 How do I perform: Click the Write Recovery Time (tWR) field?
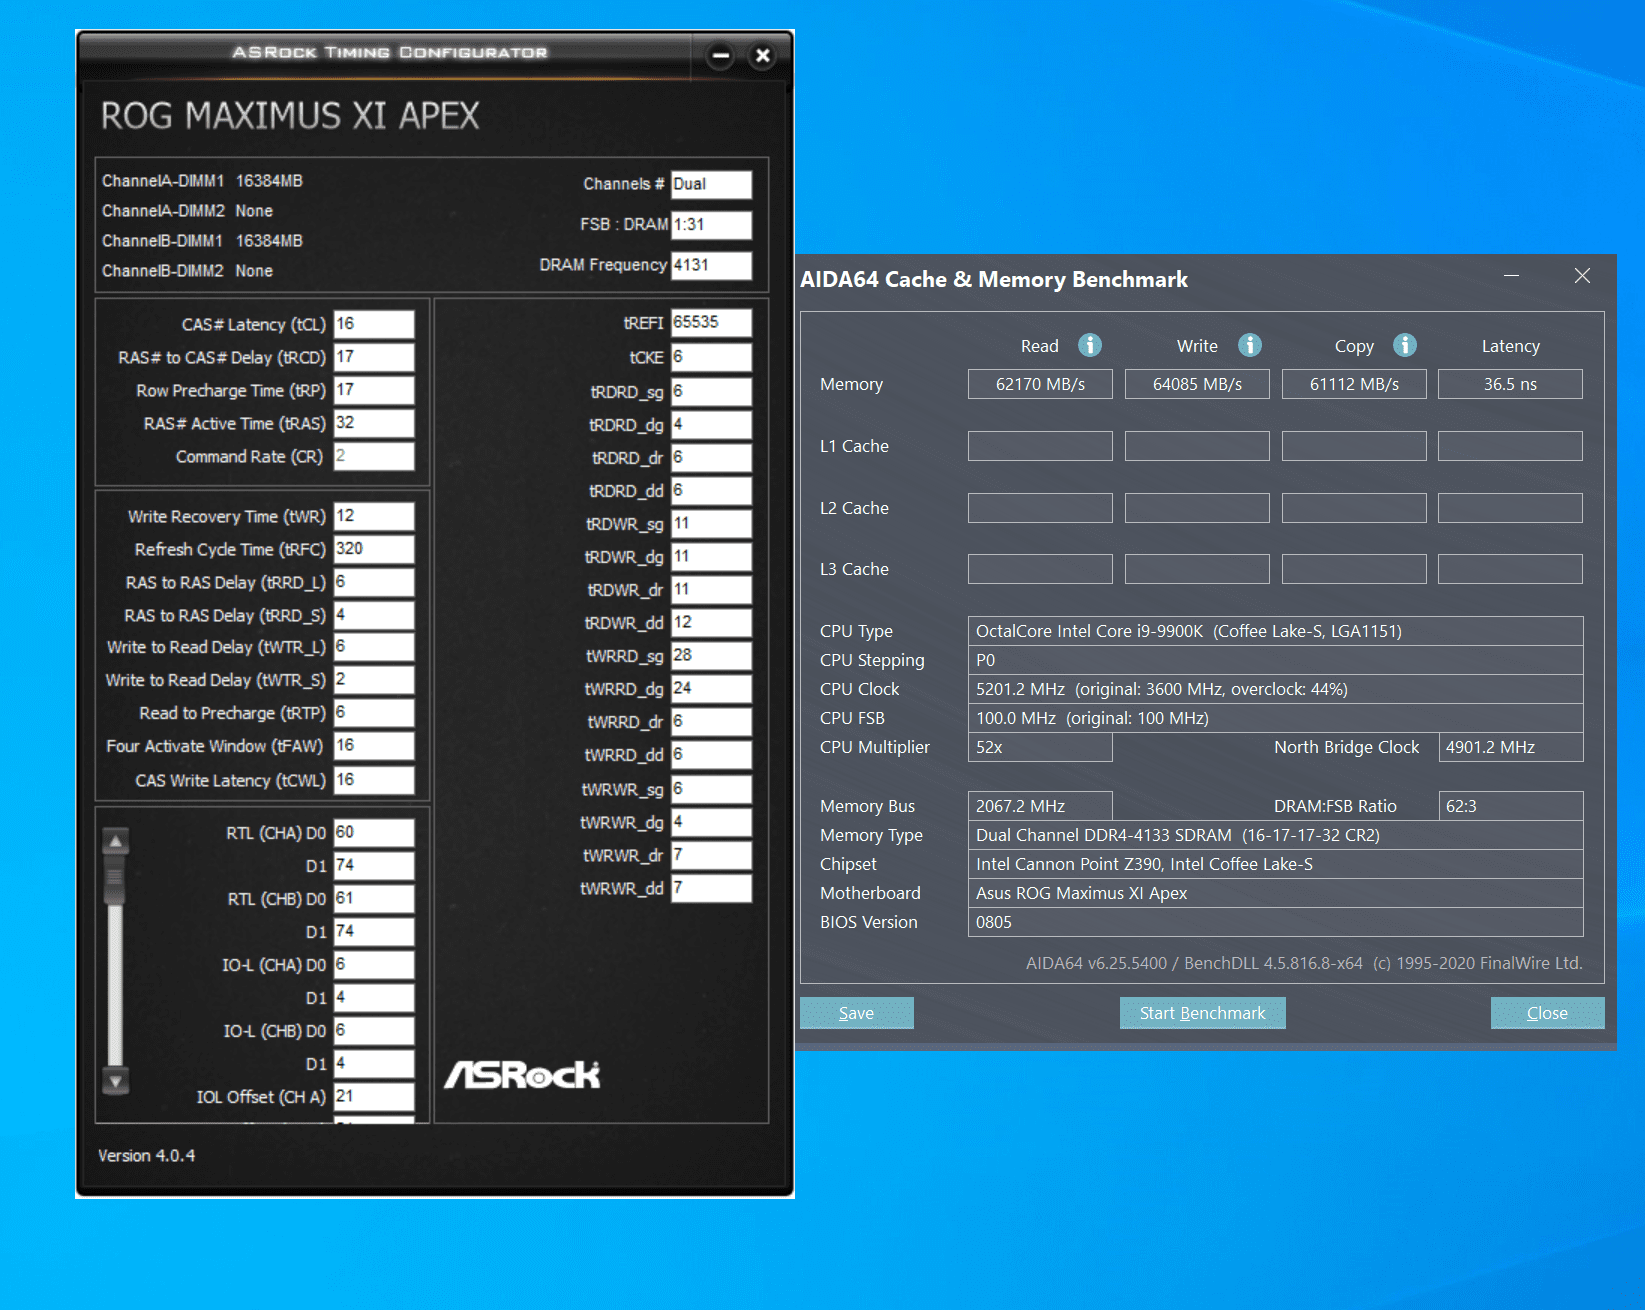(x=374, y=516)
